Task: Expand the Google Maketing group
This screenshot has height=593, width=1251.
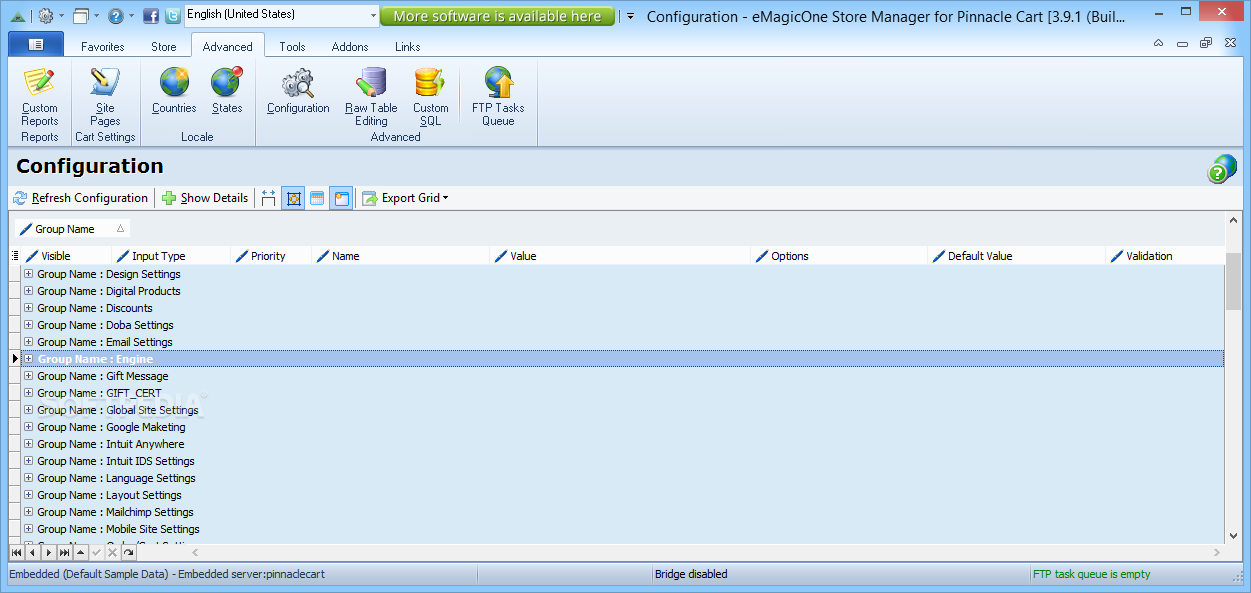Action: 28,427
